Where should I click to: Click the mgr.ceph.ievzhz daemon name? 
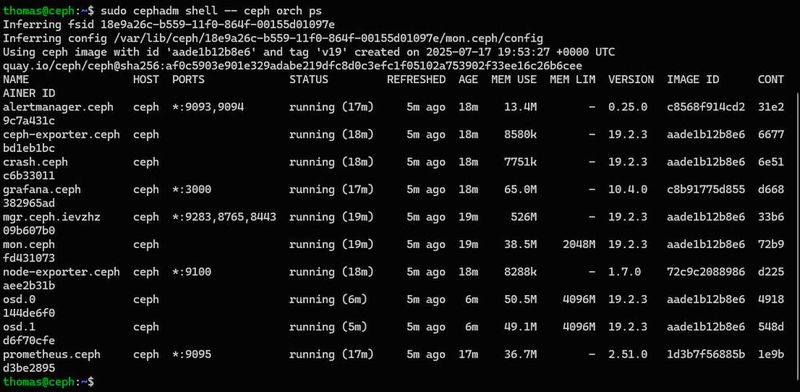coord(52,217)
